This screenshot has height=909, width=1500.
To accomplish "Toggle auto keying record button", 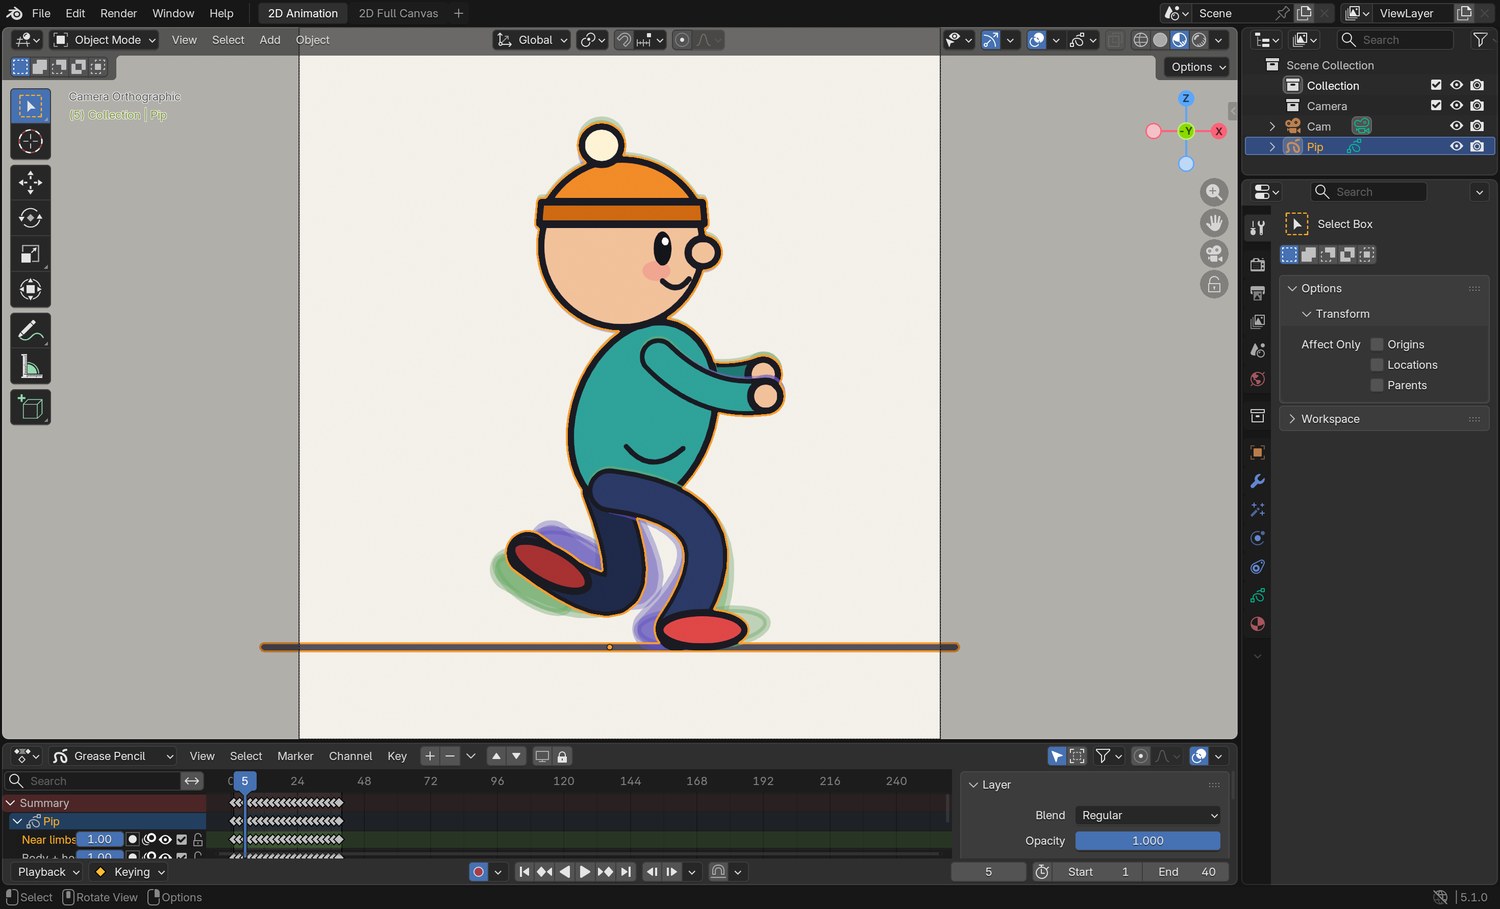I will [478, 872].
